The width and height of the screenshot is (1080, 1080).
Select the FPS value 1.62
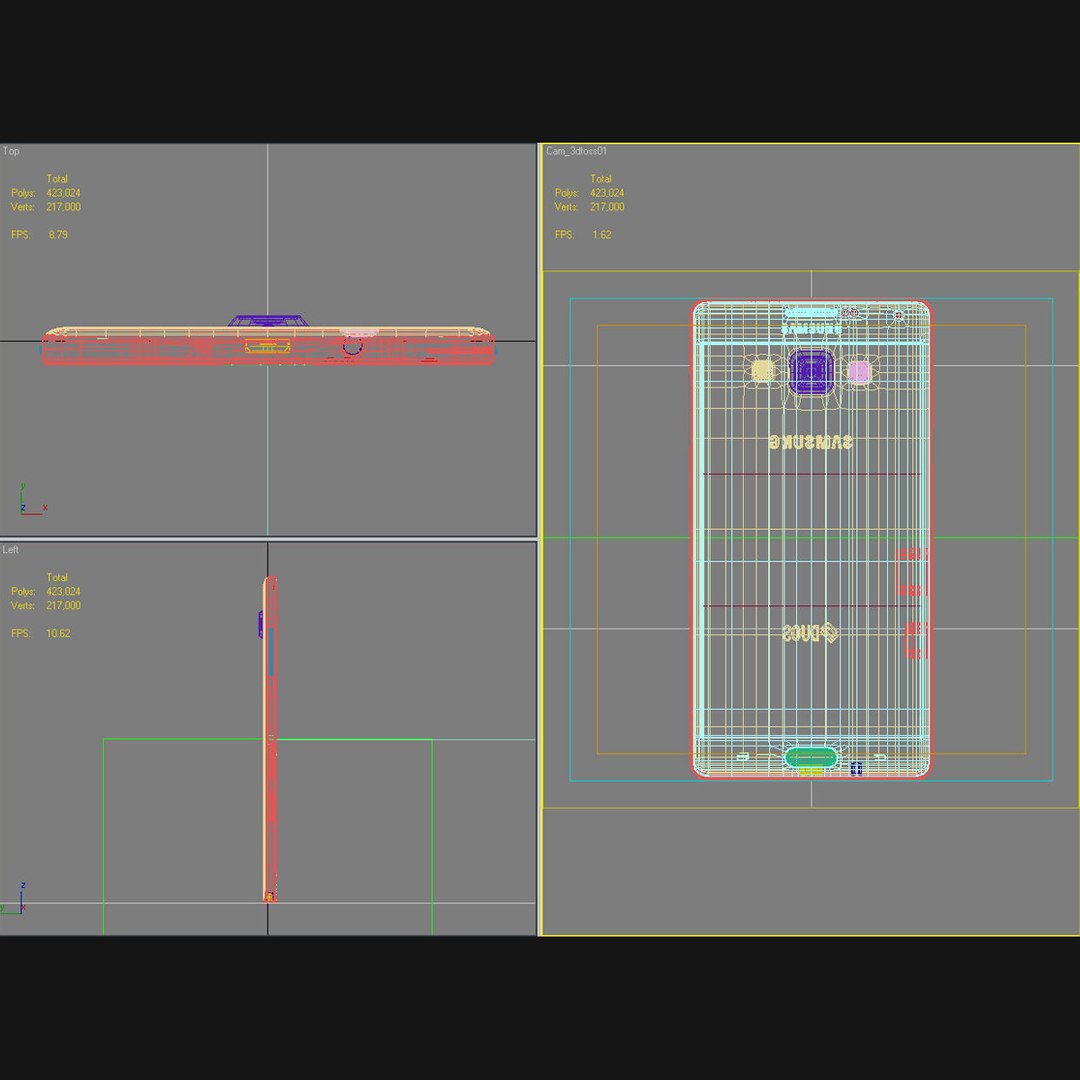601,235
